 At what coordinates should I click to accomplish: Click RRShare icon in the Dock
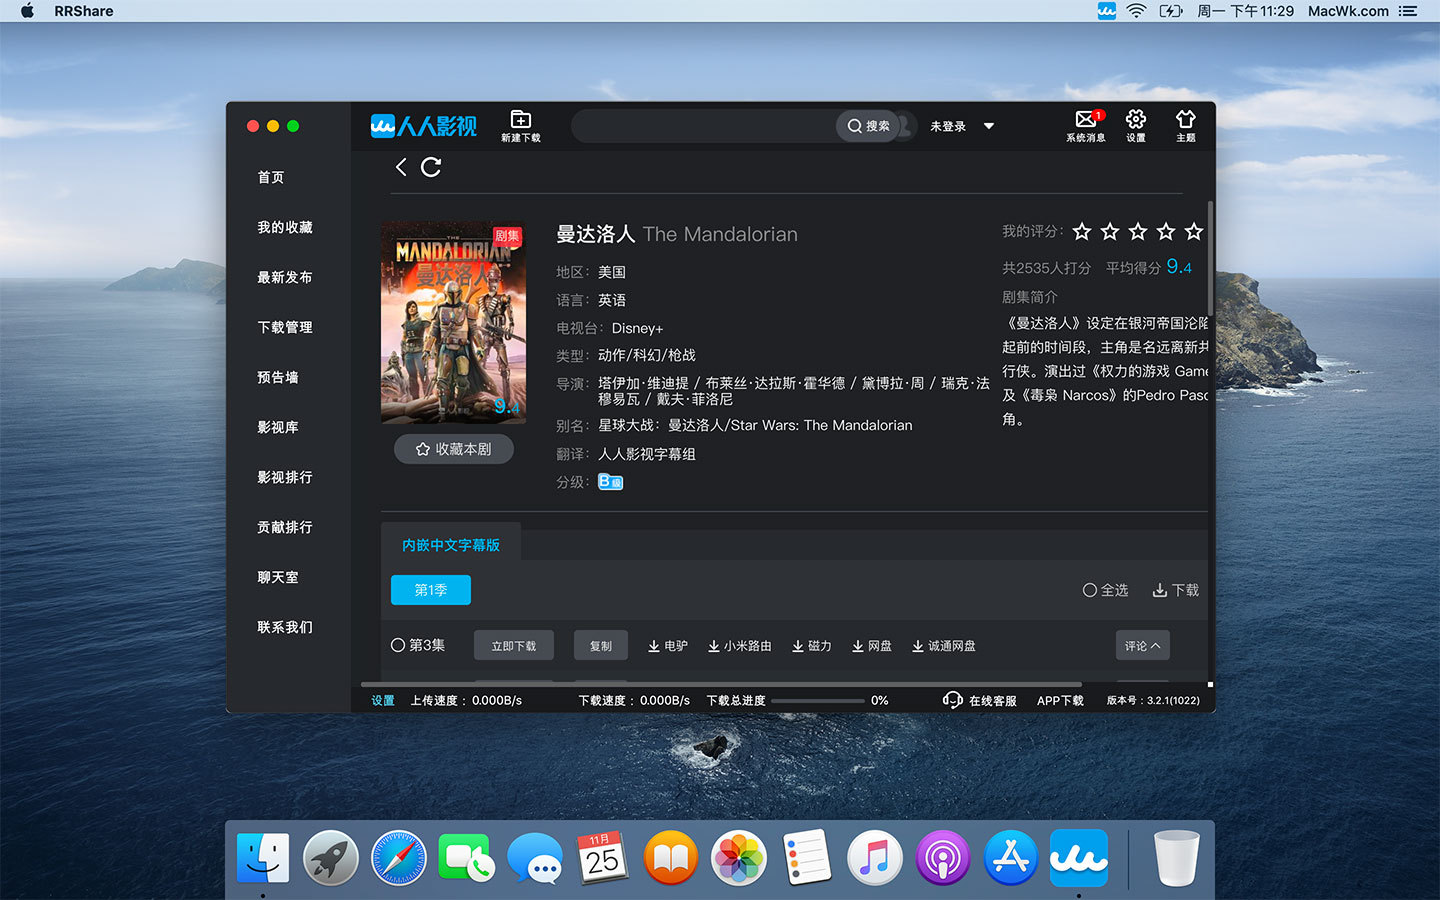(x=1079, y=858)
